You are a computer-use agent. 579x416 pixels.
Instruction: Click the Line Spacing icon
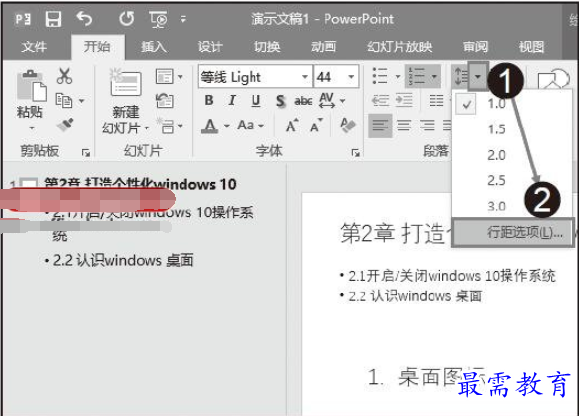coord(461,76)
